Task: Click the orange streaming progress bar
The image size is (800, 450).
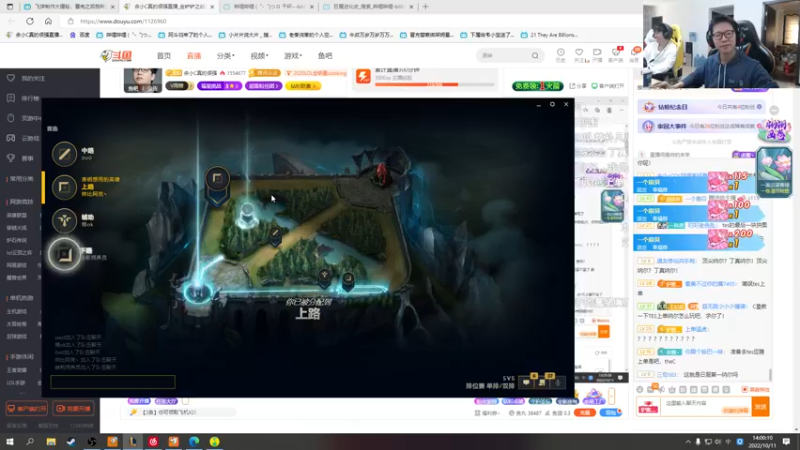Action: click(x=434, y=84)
